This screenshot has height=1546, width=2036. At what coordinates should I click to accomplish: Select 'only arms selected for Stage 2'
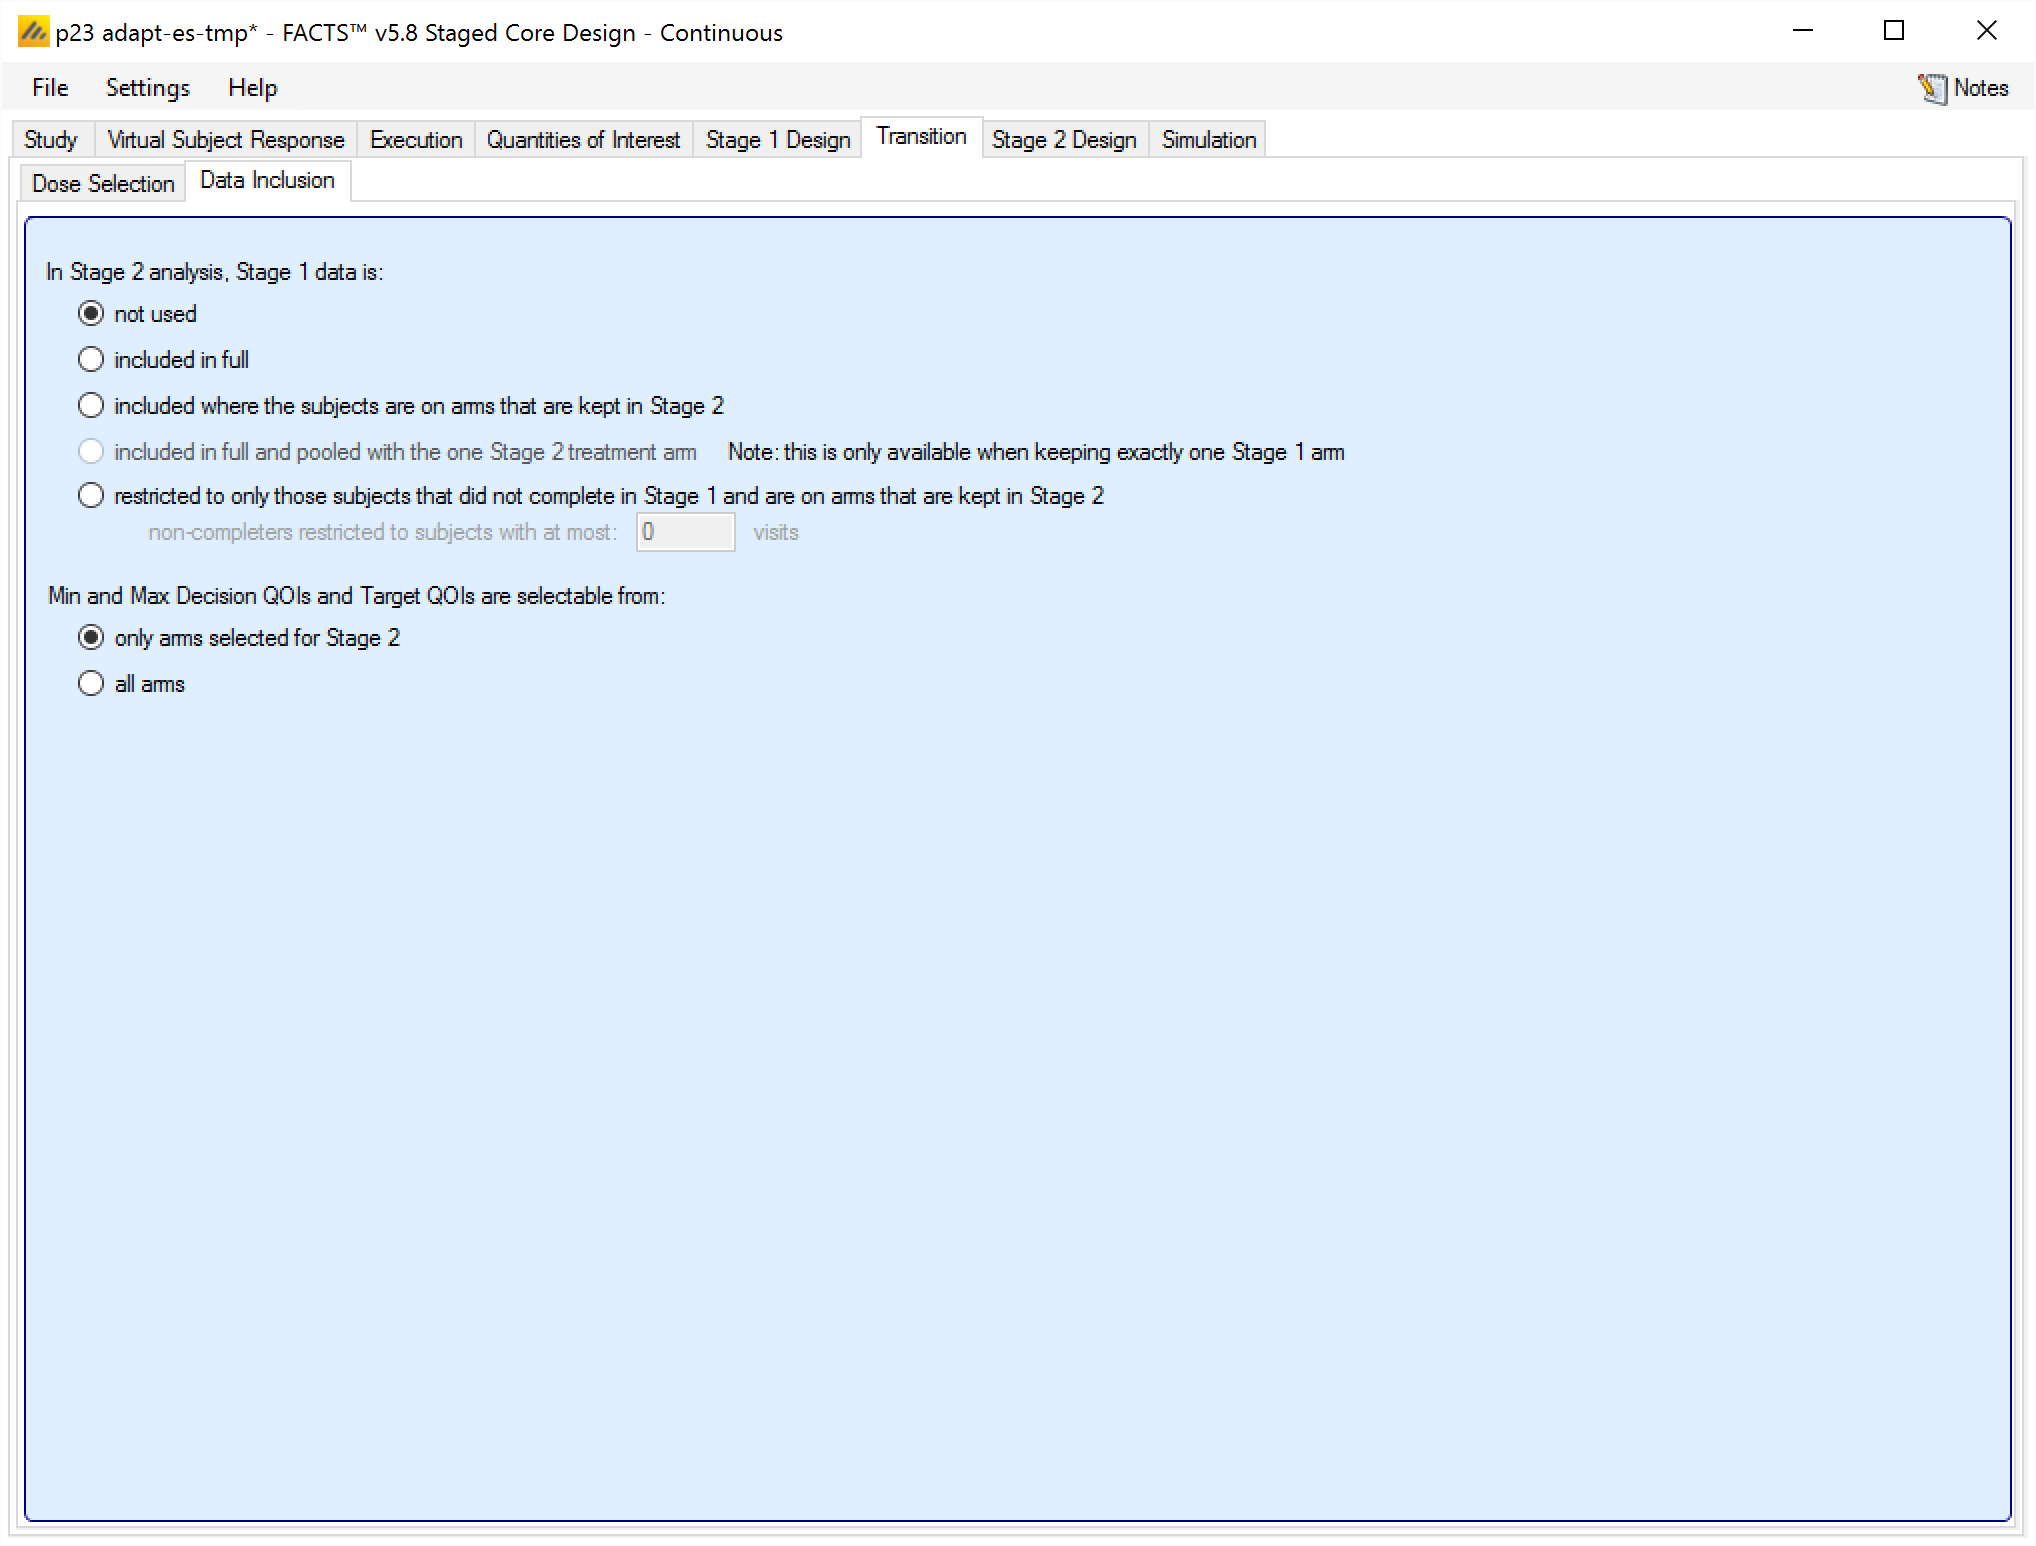point(91,638)
